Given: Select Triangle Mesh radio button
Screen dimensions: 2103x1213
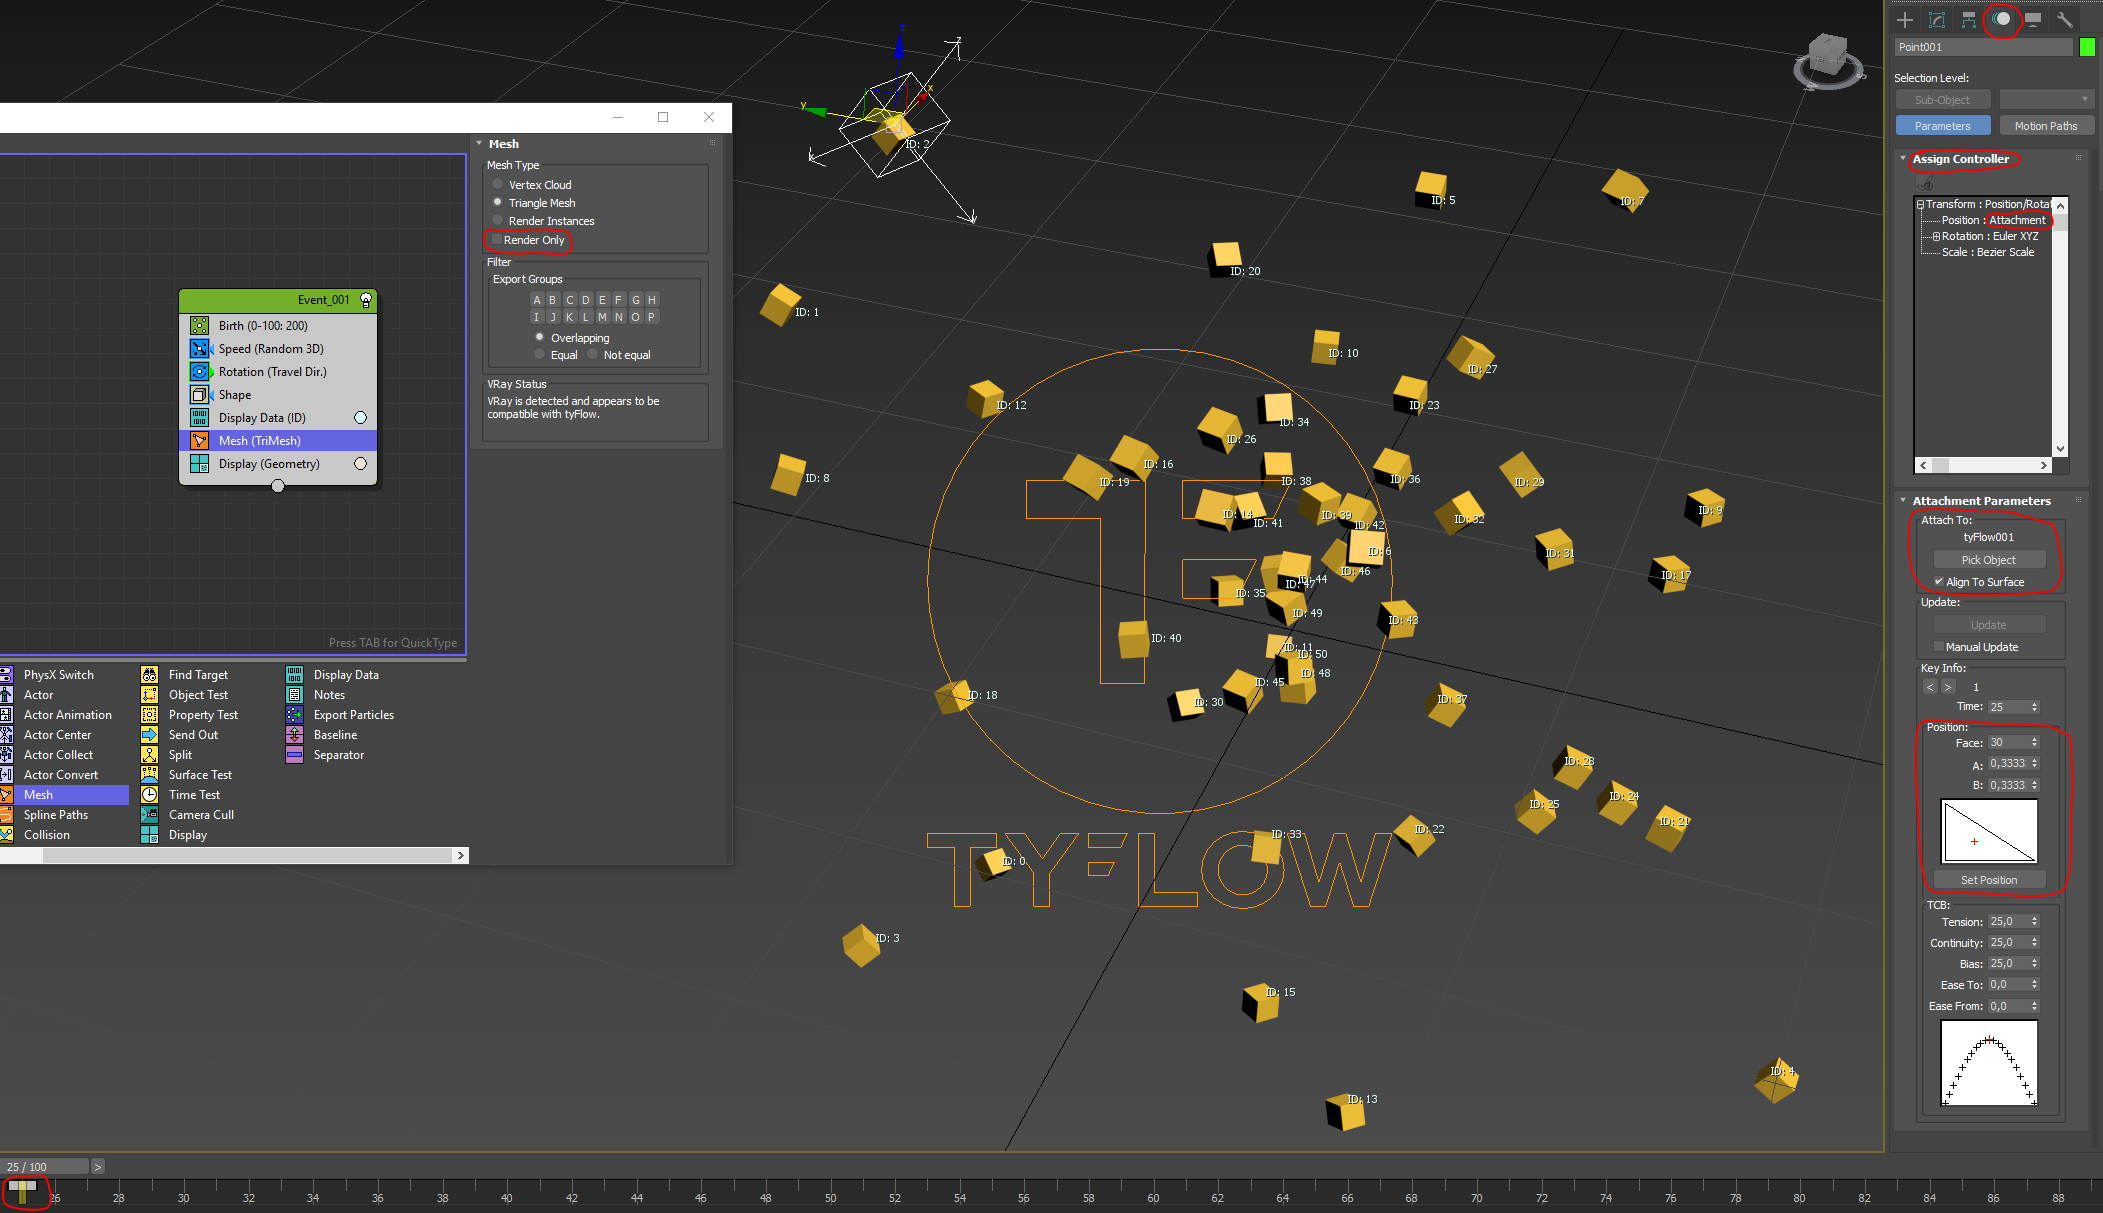Looking at the screenshot, I should pyautogui.click(x=497, y=202).
